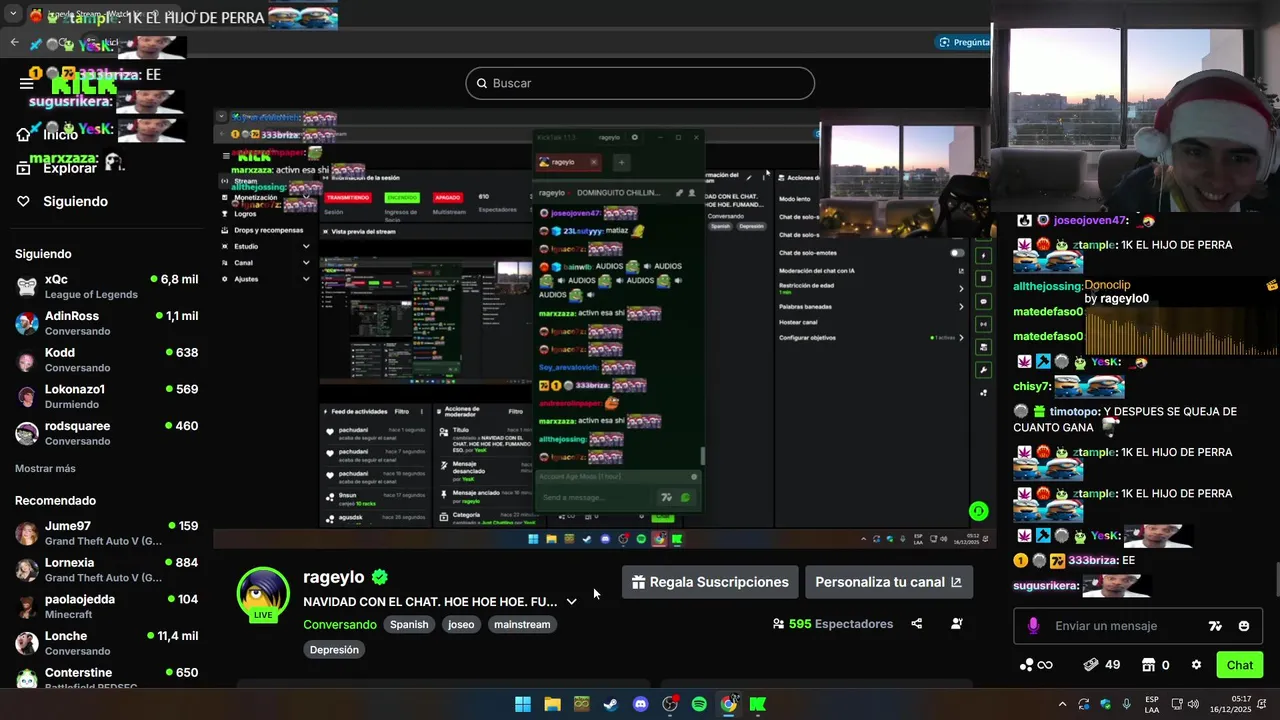1280x720 pixels.
Task: Open Steam from taskbar
Action: point(610,704)
